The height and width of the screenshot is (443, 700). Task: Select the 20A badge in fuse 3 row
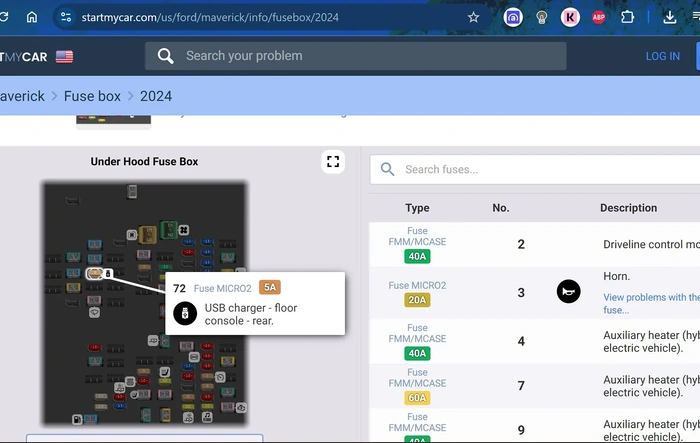pyautogui.click(x=417, y=300)
